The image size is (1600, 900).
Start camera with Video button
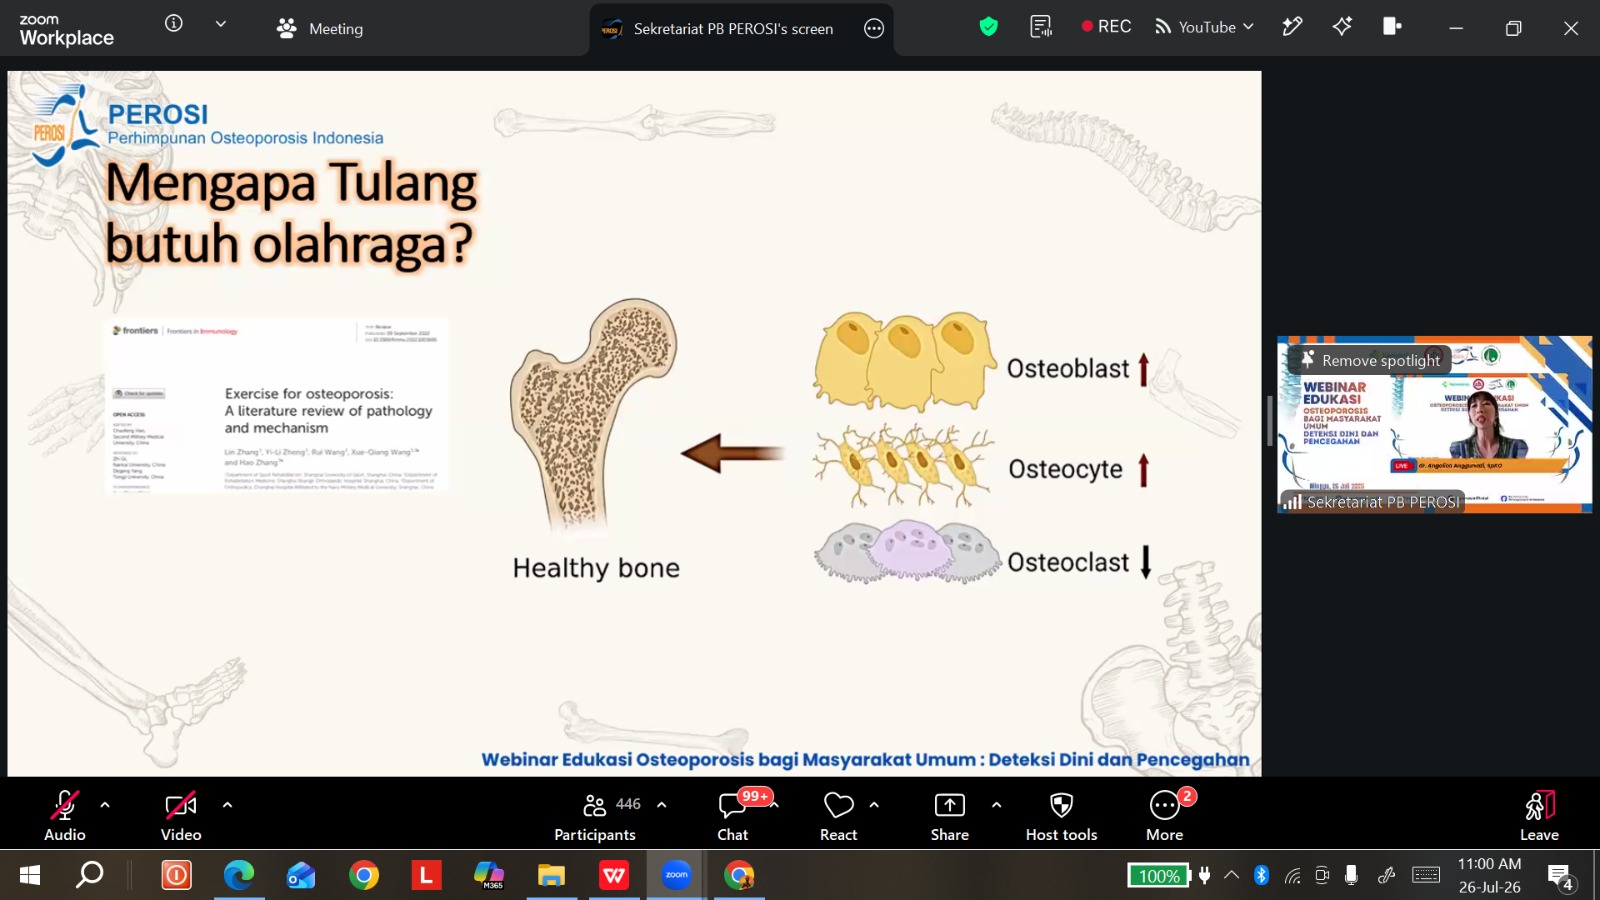181,816
